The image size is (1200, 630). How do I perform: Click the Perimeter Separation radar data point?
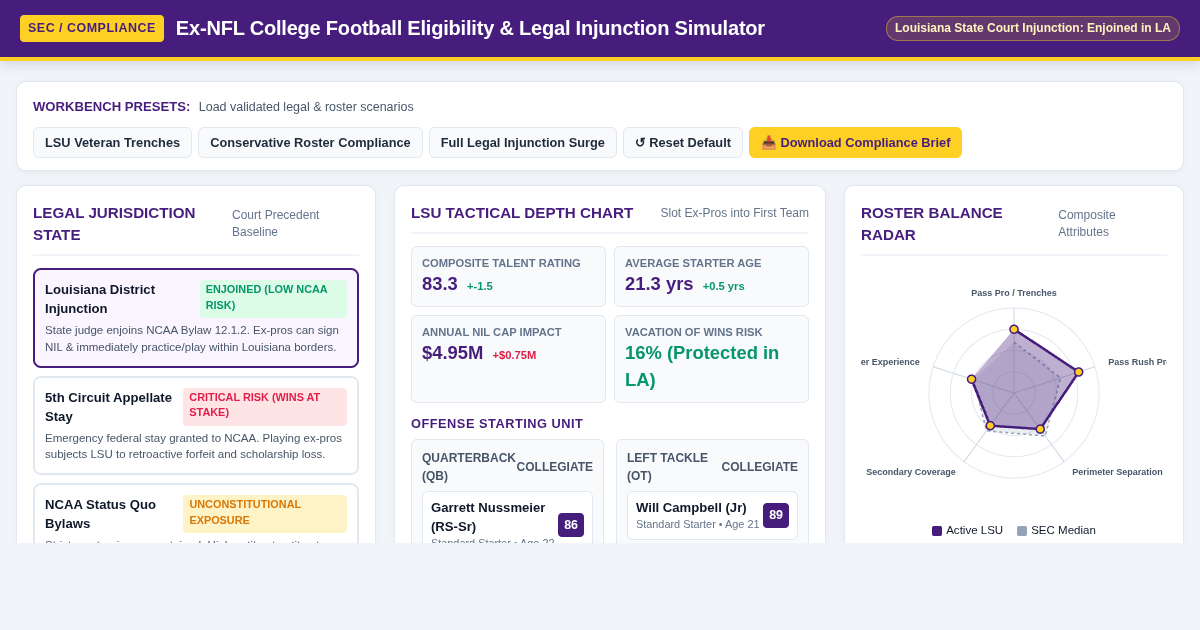pos(1040,429)
